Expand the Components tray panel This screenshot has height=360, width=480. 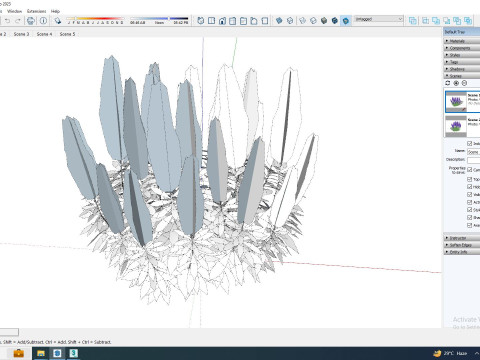pyautogui.click(x=462, y=48)
